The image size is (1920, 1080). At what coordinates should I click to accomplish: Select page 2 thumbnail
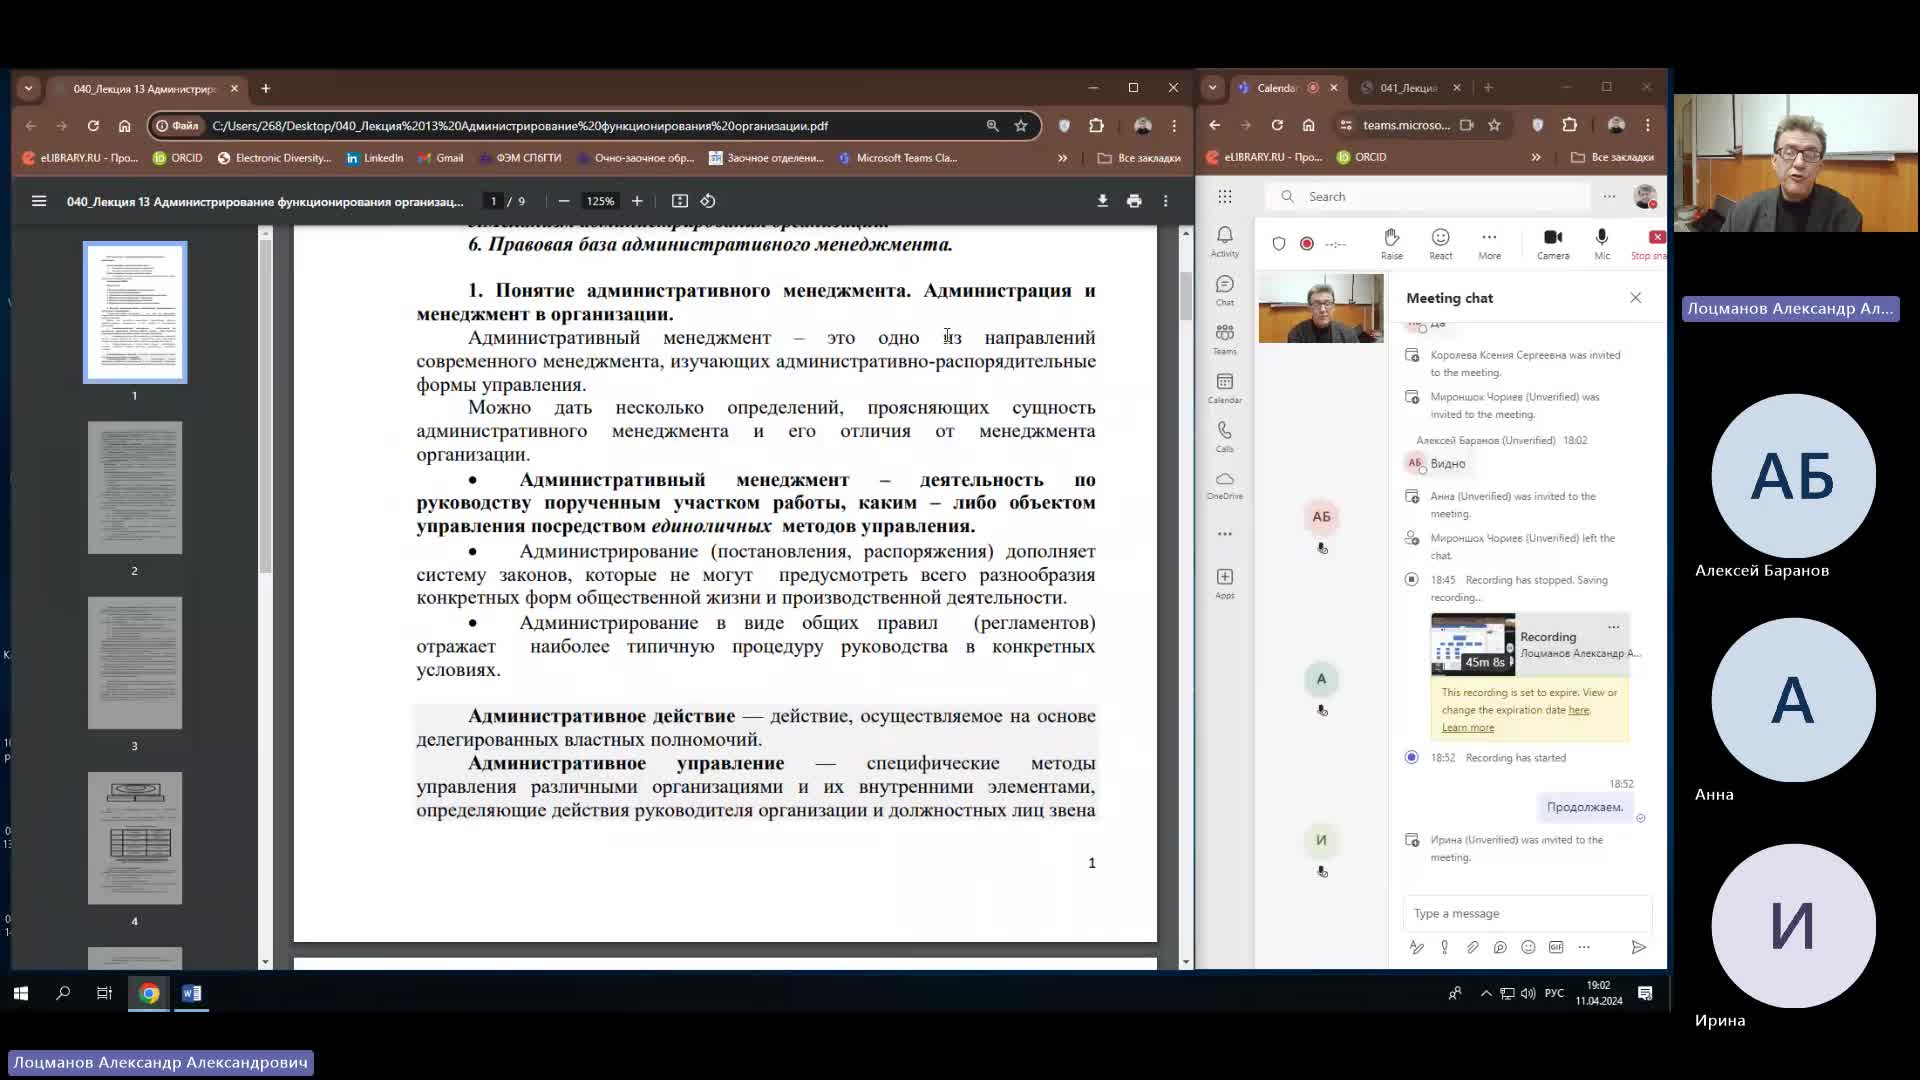tap(135, 488)
